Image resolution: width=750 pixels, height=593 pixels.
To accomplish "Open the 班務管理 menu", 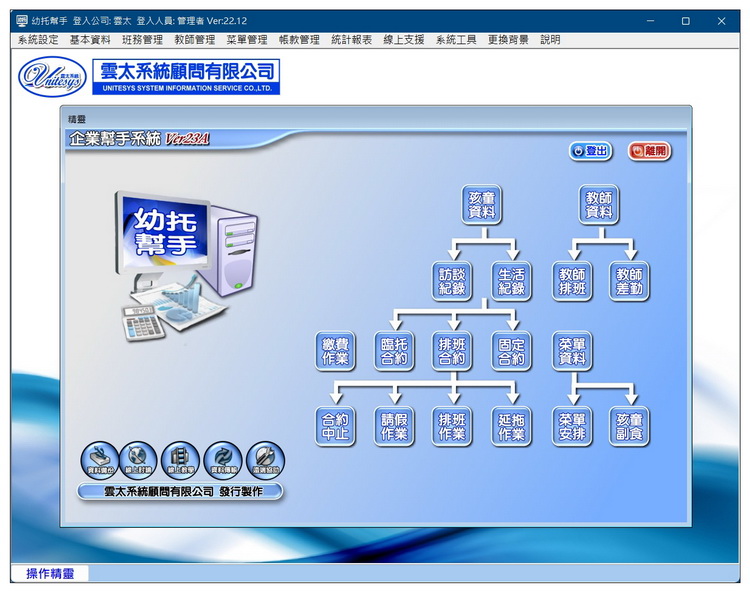I will point(143,40).
